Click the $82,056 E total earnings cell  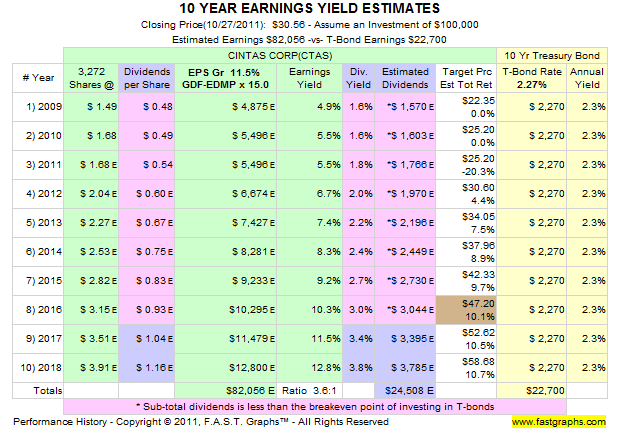[x=226, y=391]
